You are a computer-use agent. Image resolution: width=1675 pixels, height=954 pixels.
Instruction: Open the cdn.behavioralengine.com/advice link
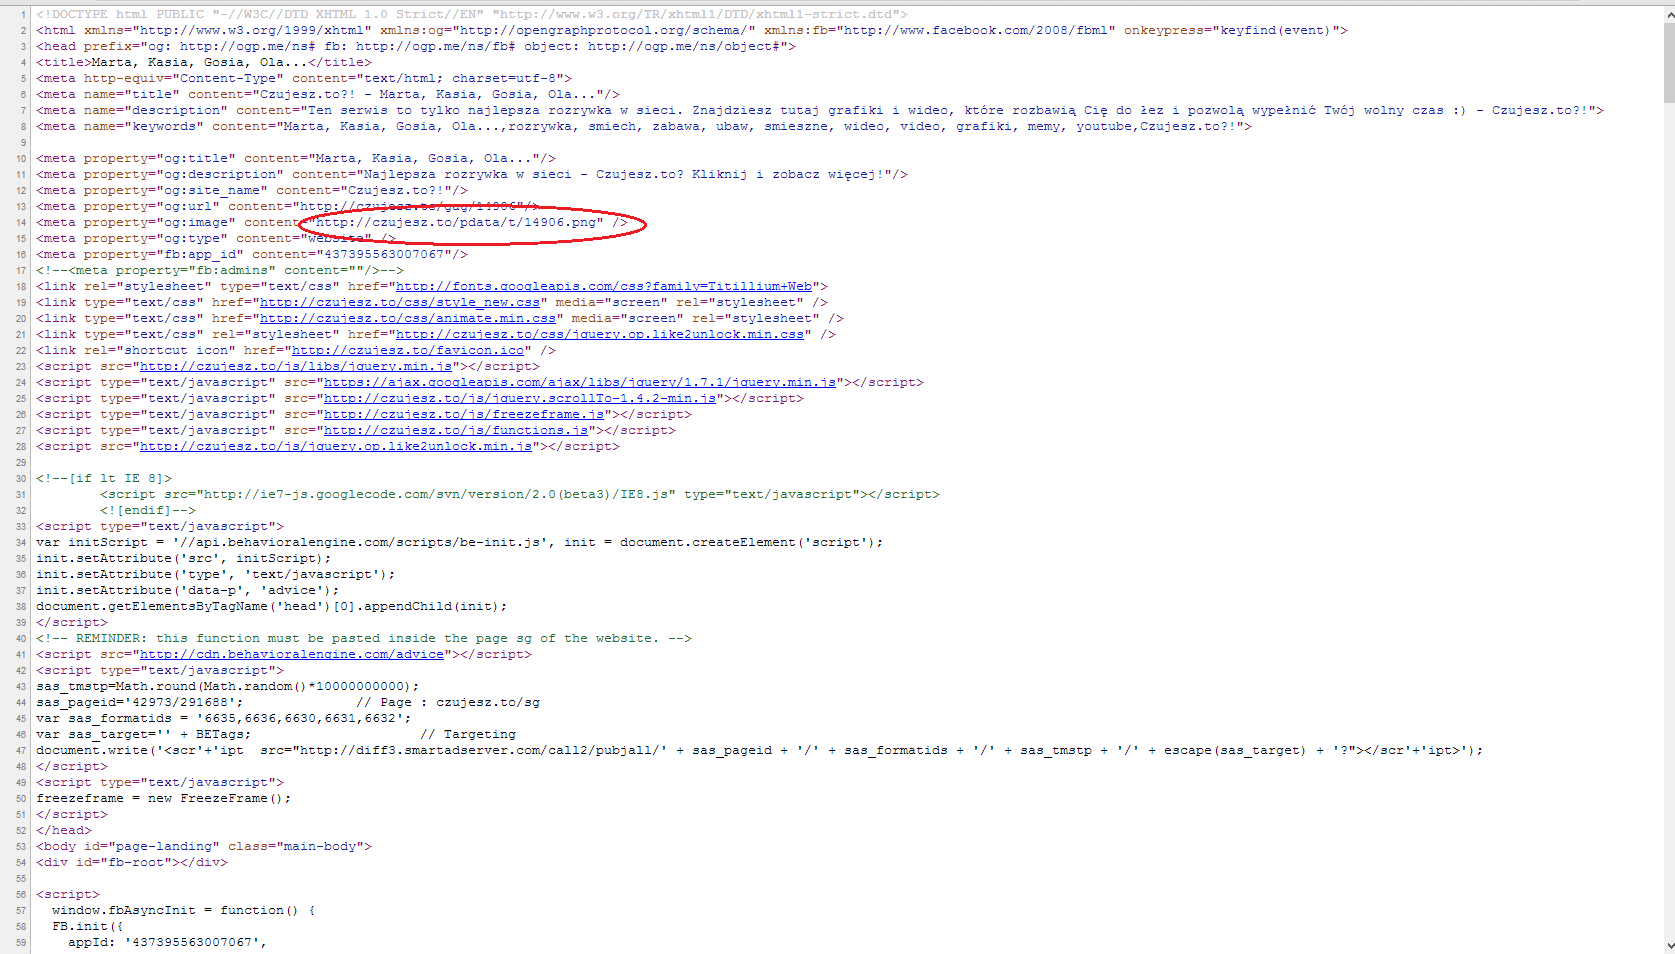tap(292, 654)
